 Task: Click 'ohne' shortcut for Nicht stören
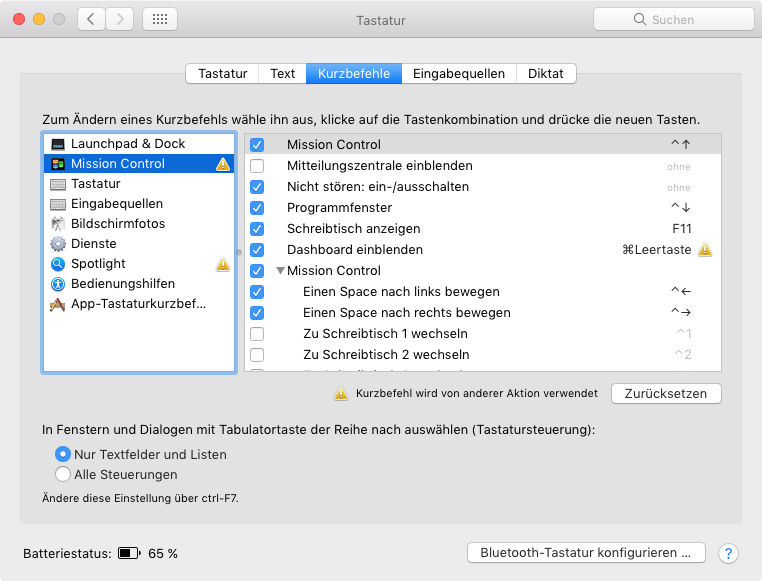pyautogui.click(x=679, y=188)
